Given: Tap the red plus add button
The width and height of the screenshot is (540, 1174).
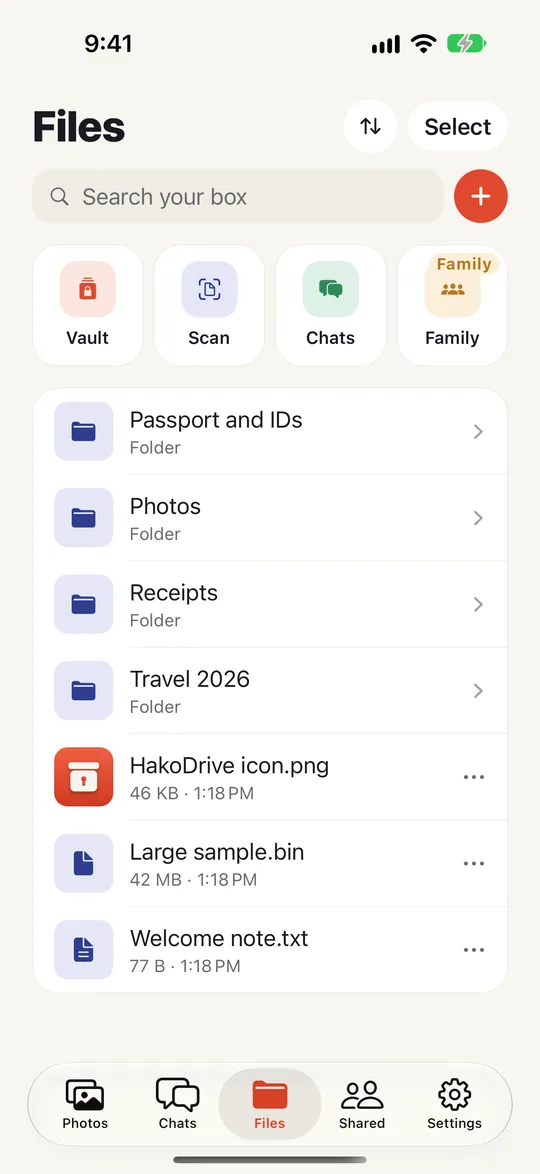Looking at the screenshot, I should pos(481,196).
